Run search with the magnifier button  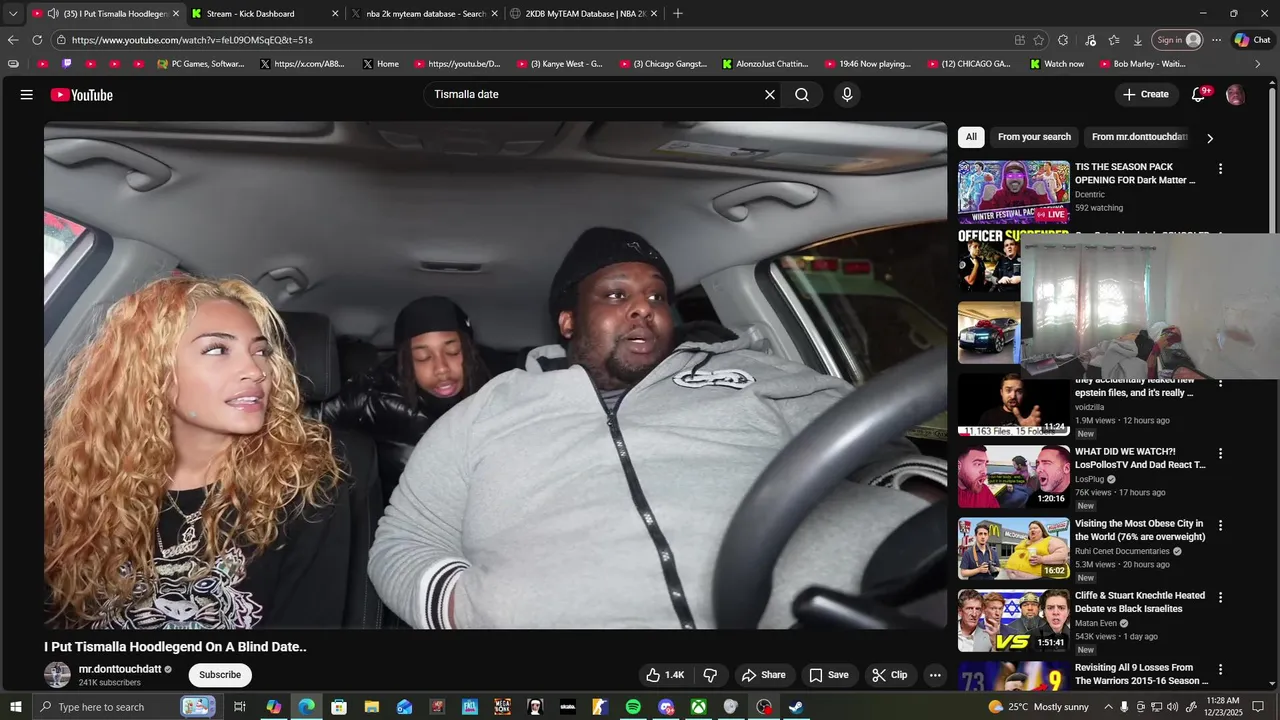pyautogui.click(x=802, y=95)
